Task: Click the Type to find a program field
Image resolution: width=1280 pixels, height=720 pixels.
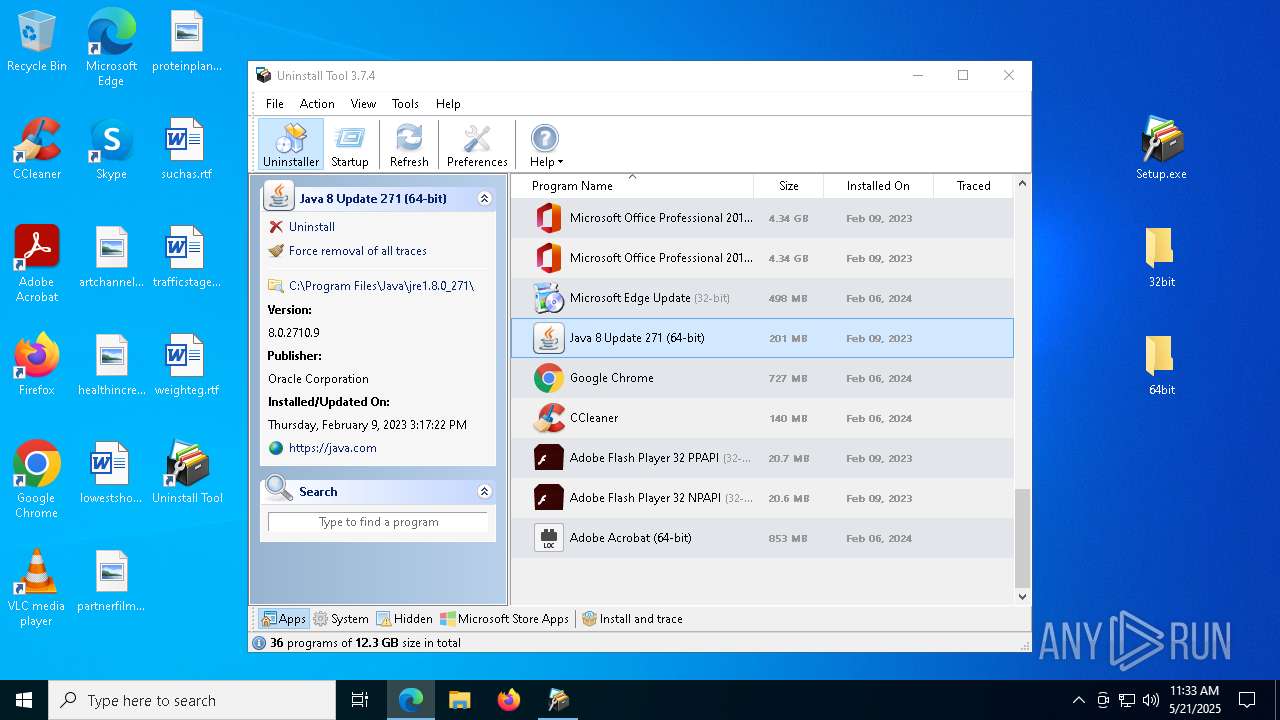Action: [x=378, y=522]
